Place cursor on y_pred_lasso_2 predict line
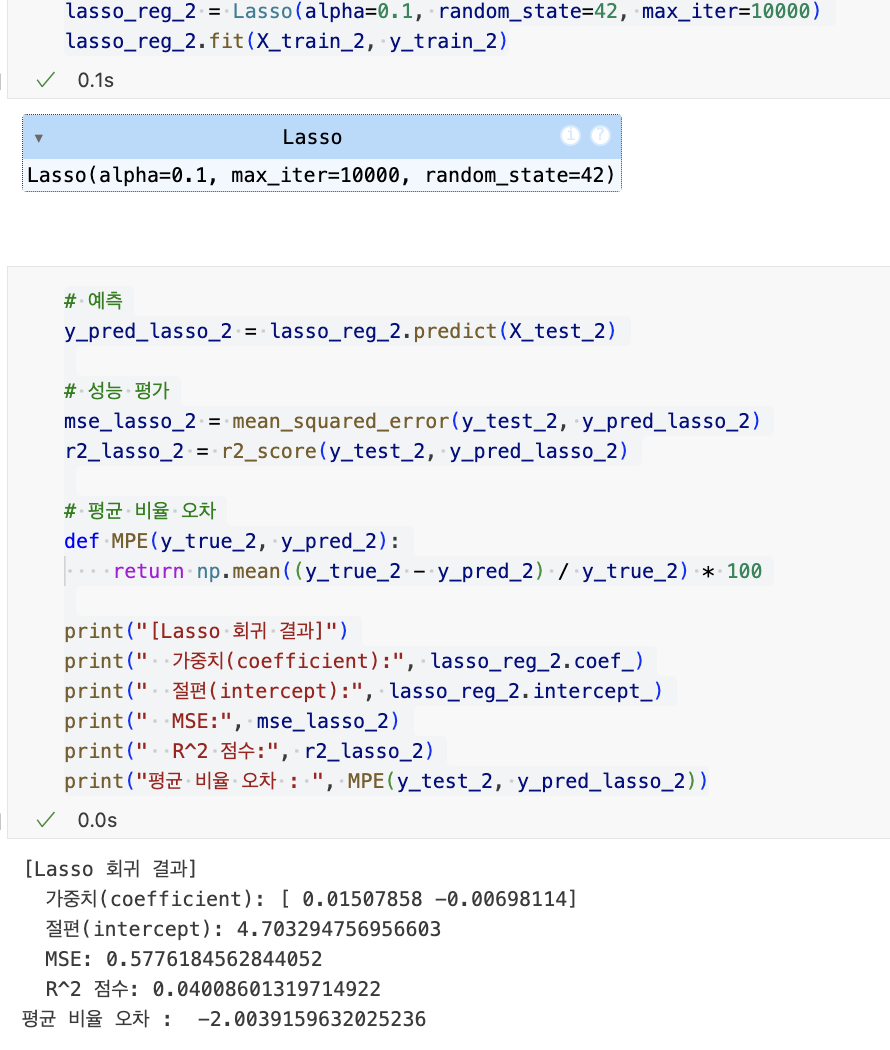The width and height of the screenshot is (890, 1050). [x=340, y=331]
